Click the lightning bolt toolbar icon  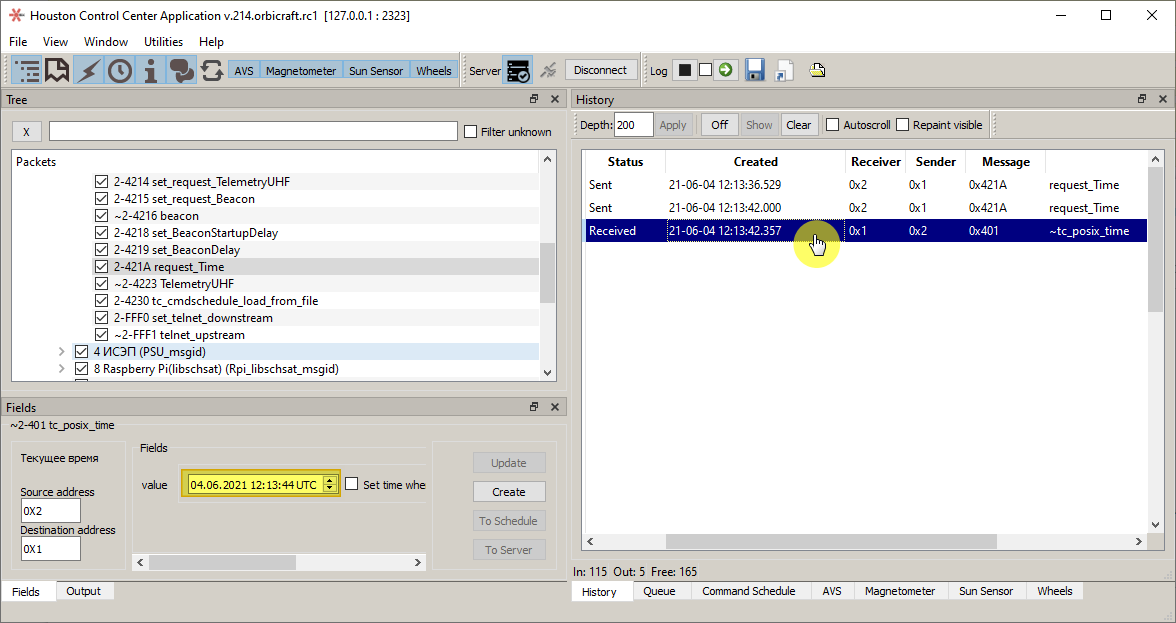89,70
